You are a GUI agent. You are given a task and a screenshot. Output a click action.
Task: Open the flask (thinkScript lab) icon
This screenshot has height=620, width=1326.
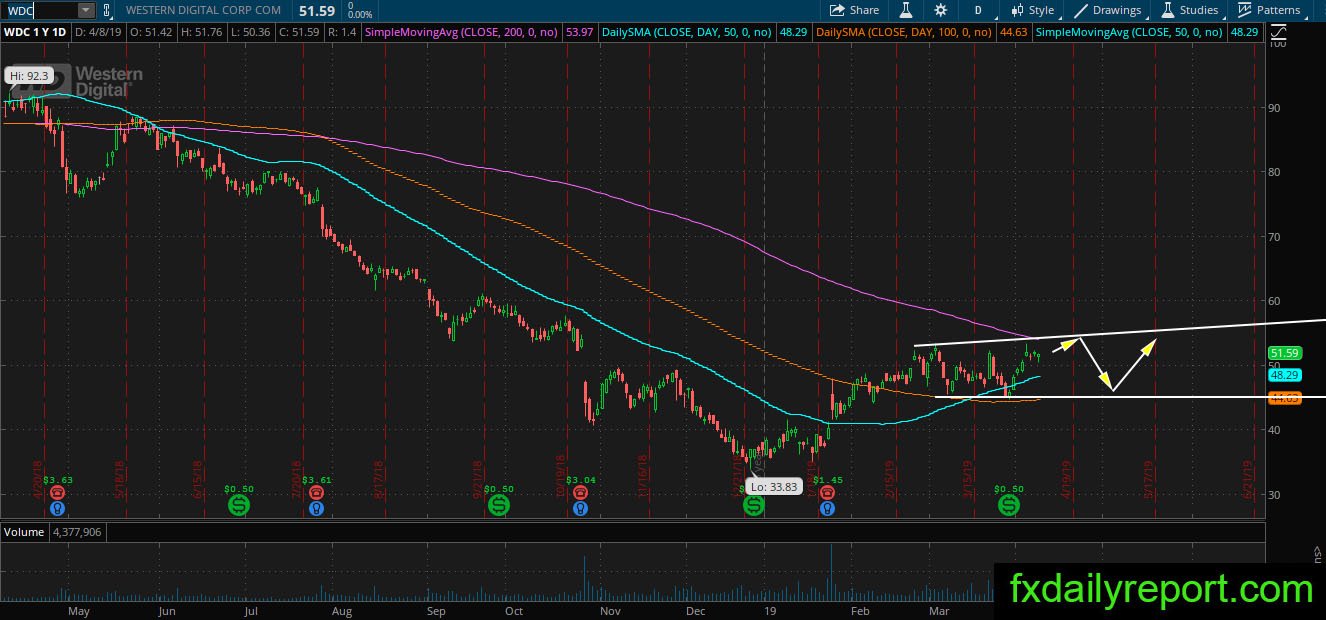click(x=906, y=10)
